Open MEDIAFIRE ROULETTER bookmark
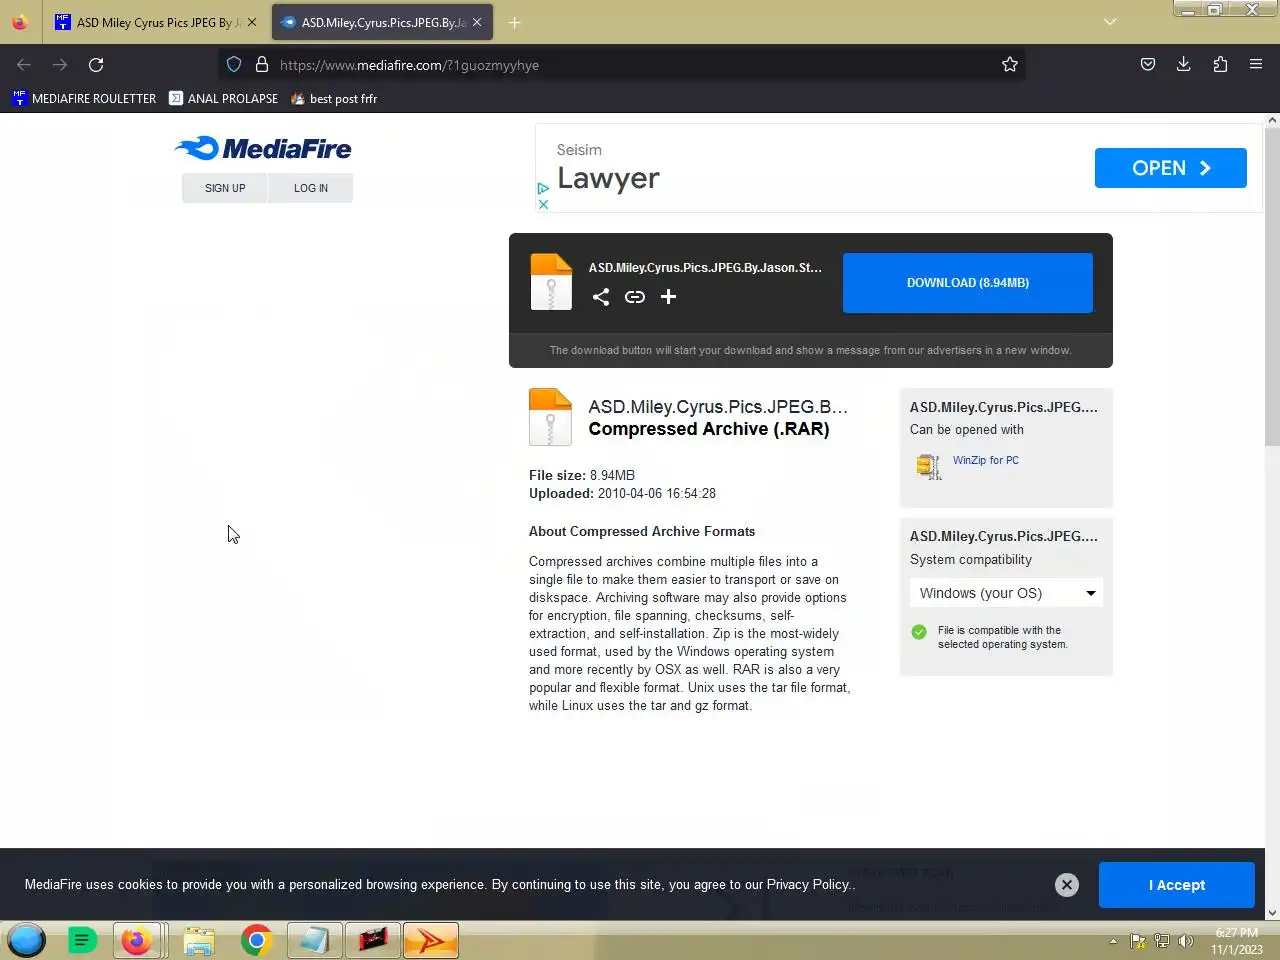The image size is (1280, 960). [84, 98]
